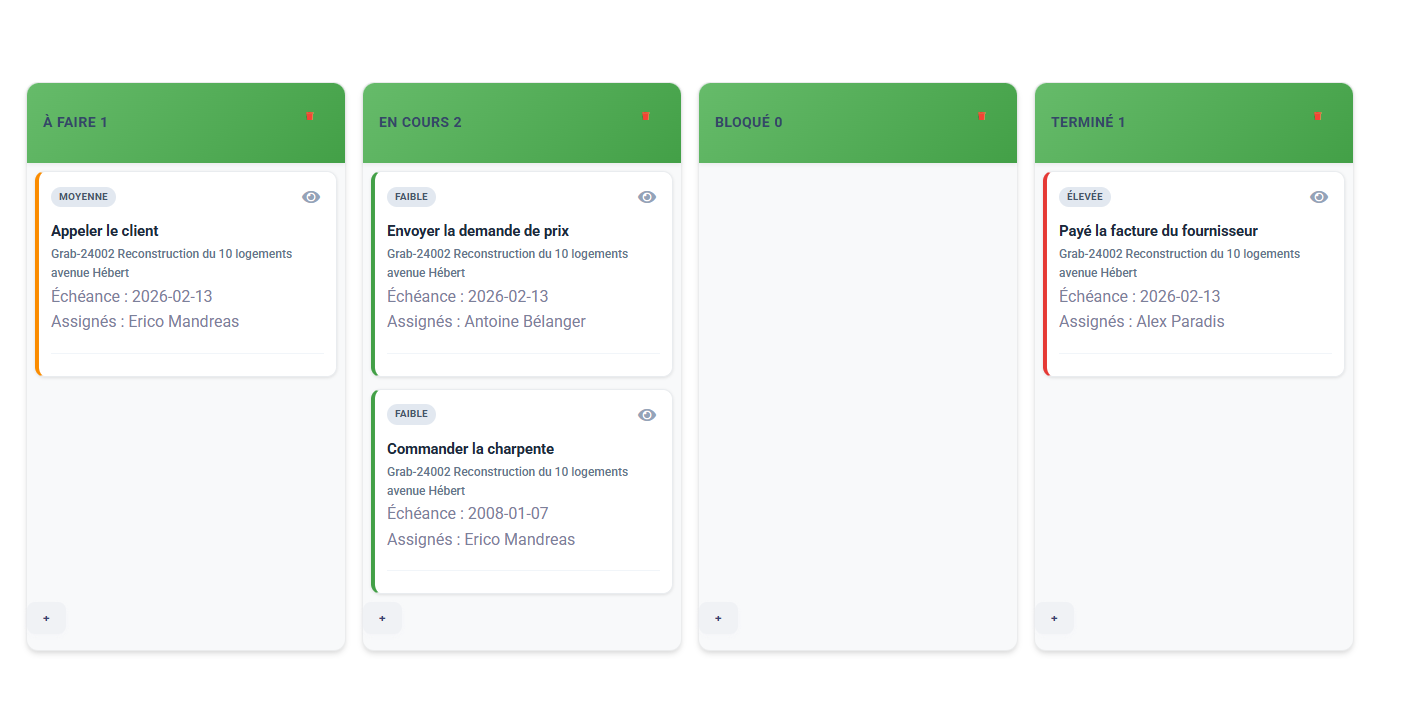Click the orange color strip on 'Appeler le client'
Viewport: 1417px width, 706px height.
[x=37, y=275]
